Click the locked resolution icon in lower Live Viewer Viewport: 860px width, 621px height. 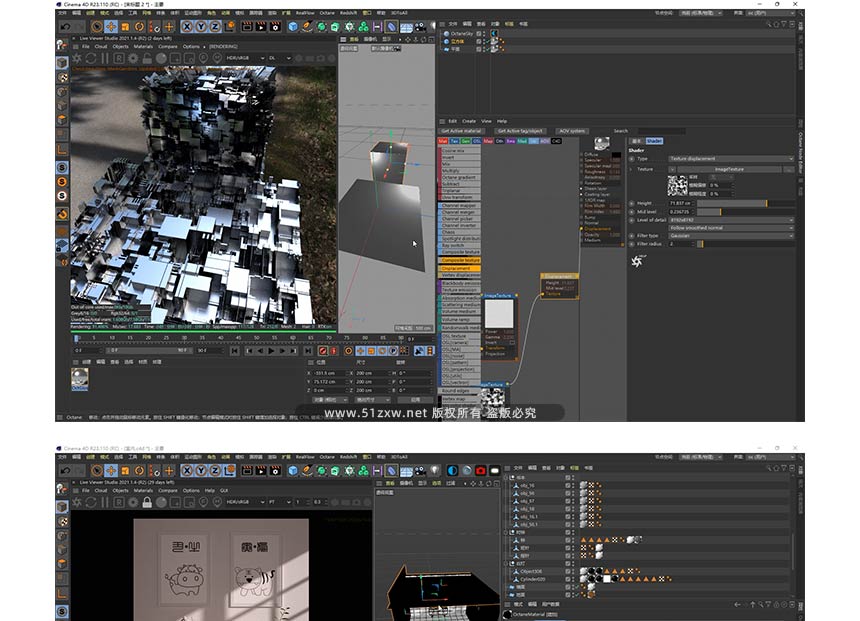(x=147, y=502)
